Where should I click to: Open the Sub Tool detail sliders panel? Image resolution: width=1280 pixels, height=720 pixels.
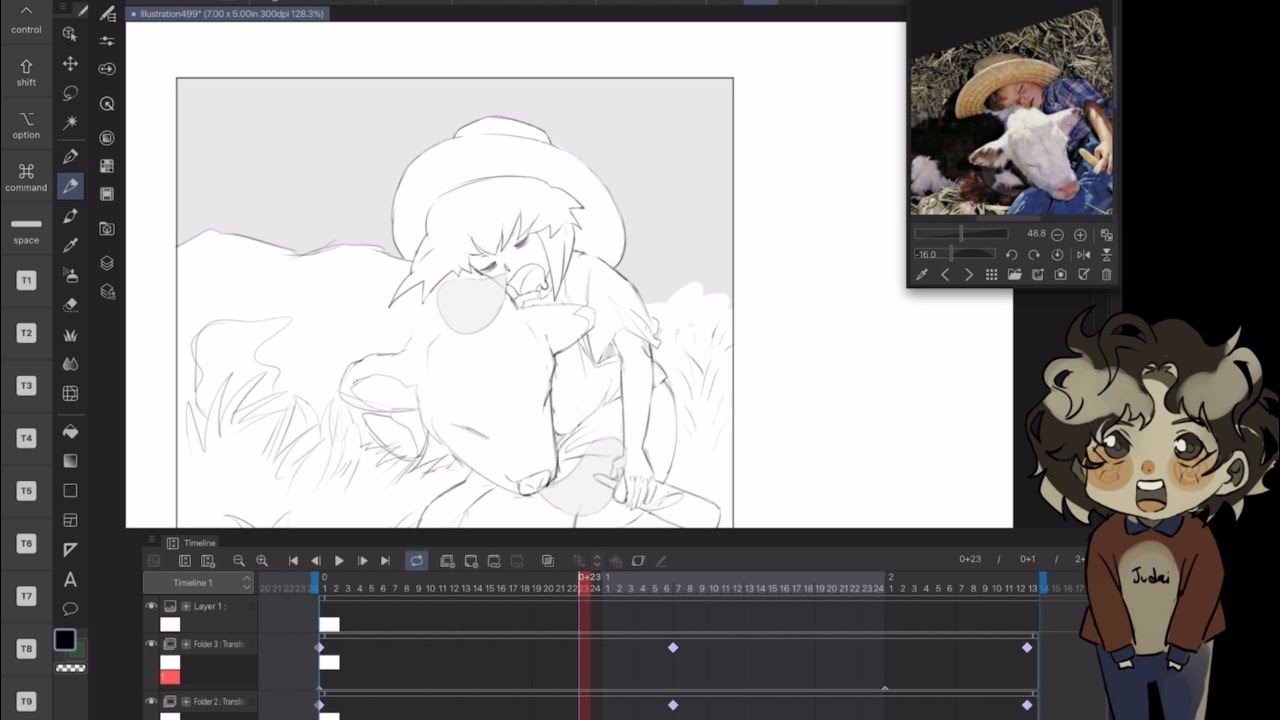107,41
